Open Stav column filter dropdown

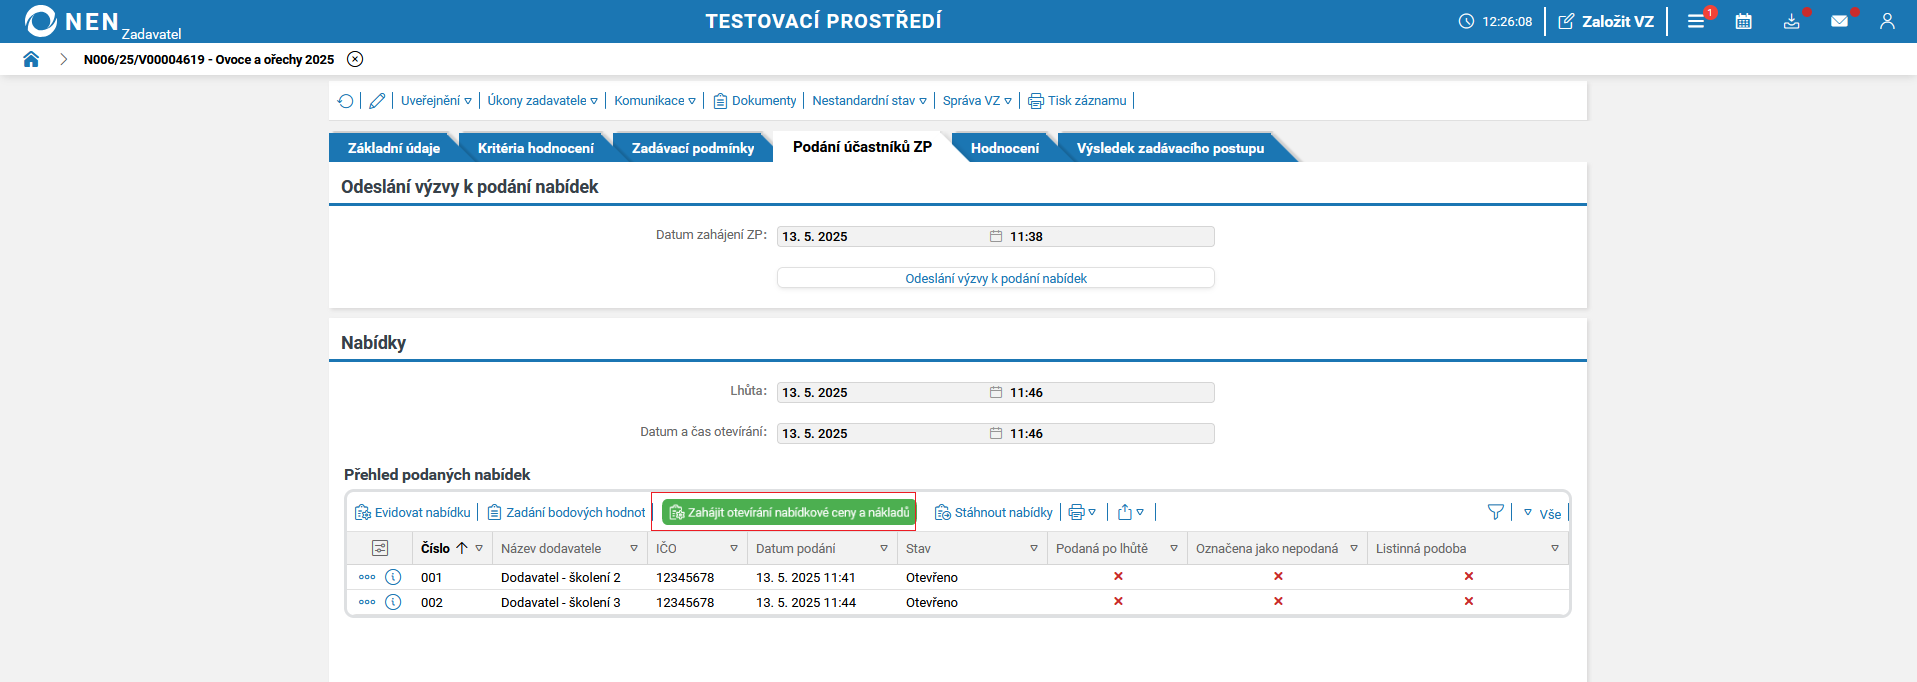coord(1034,548)
